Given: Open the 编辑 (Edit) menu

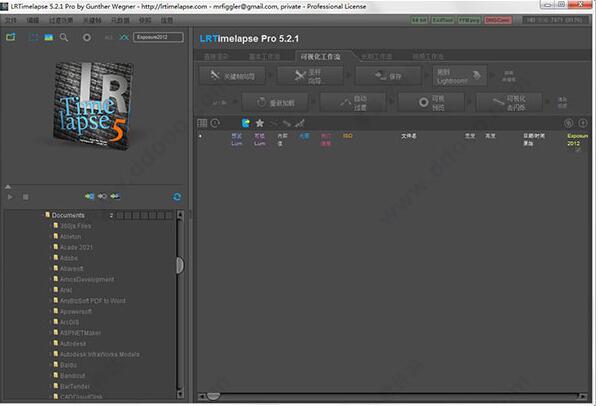Looking at the screenshot, I should 33,20.
